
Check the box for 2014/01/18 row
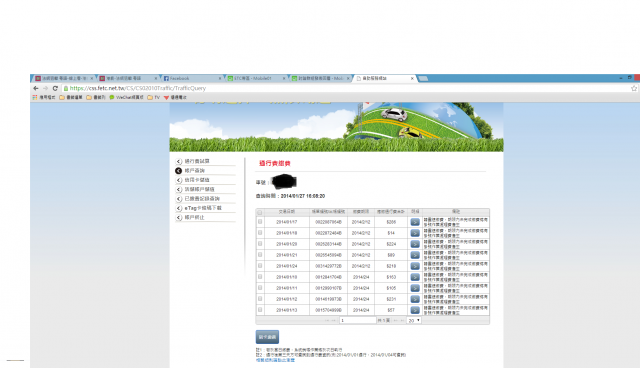(x=260, y=233)
